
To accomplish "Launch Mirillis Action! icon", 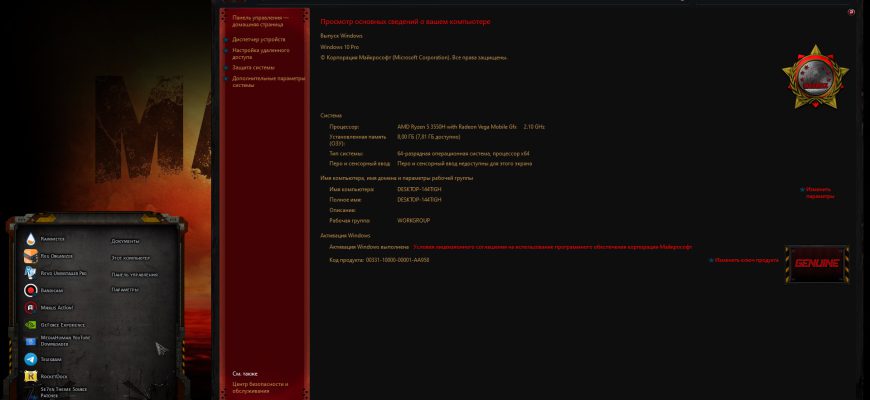I will [x=31, y=307].
